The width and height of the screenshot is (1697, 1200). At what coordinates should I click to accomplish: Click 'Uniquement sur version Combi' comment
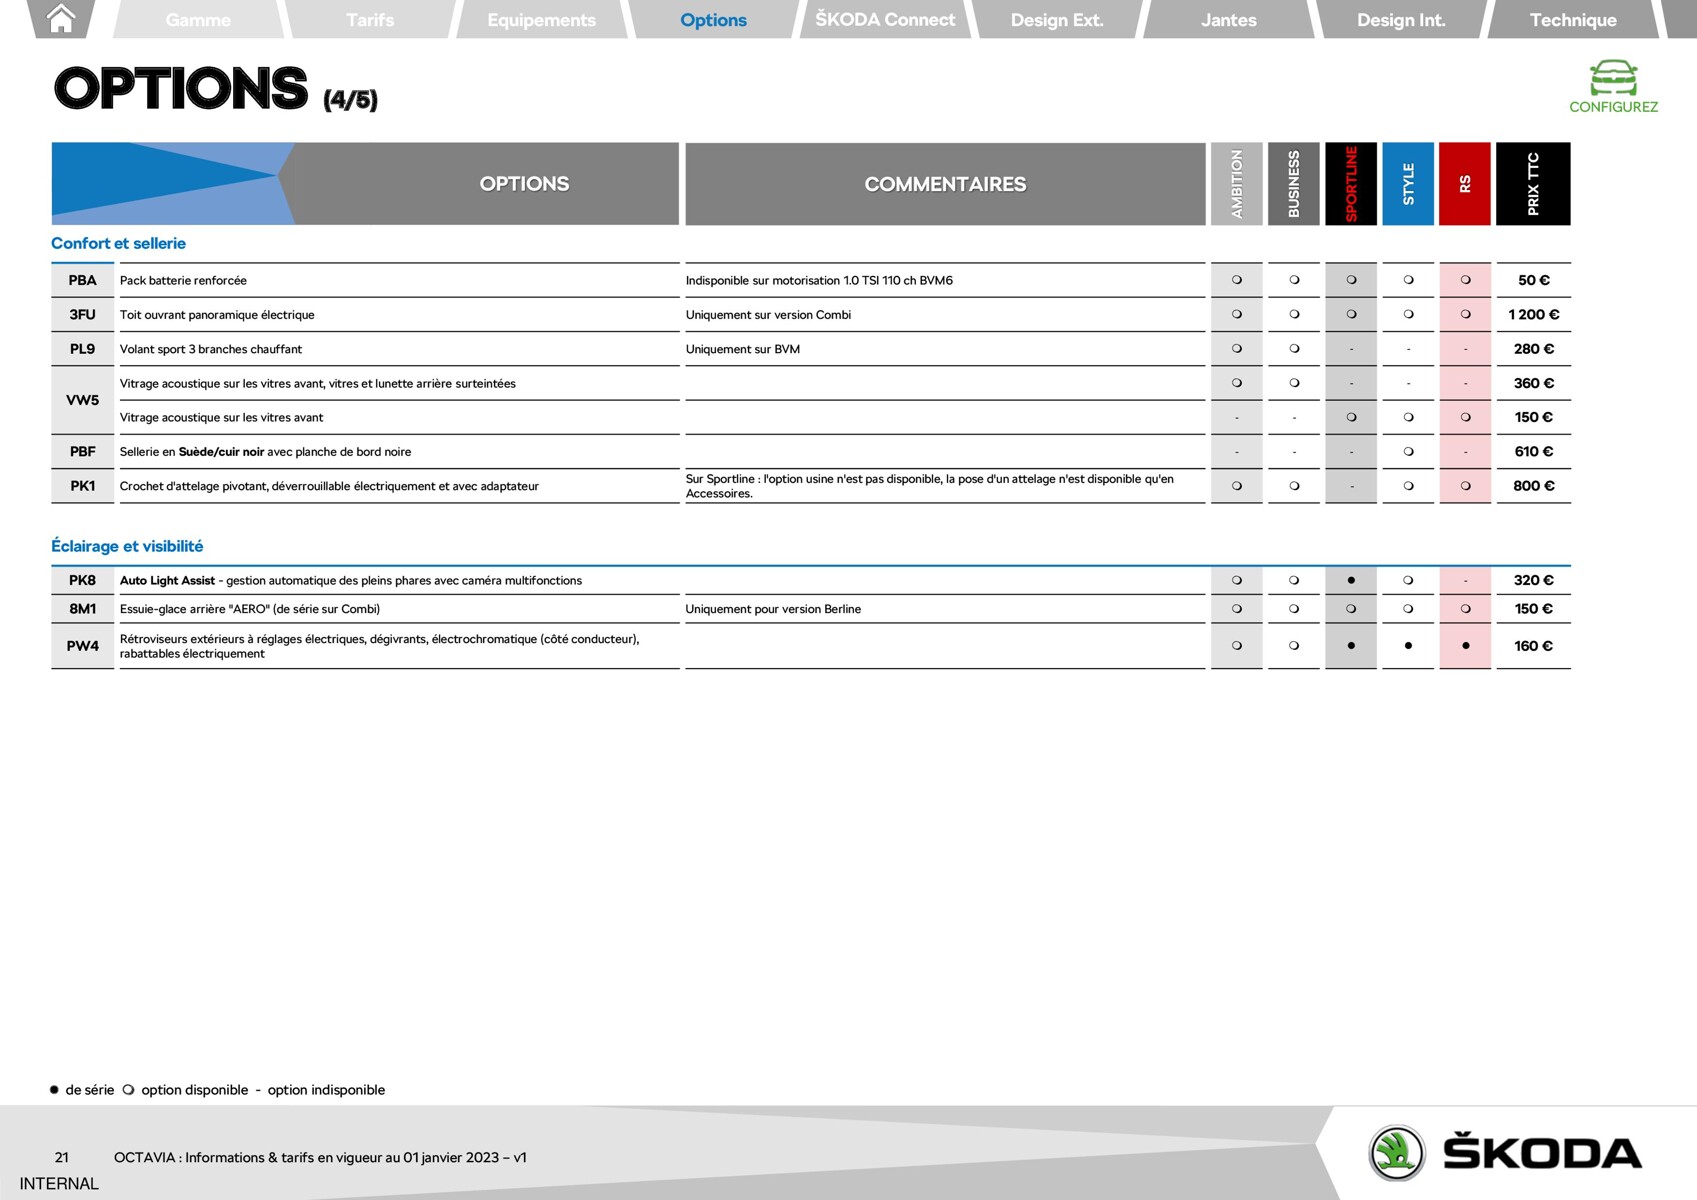pyautogui.click(x=768, y=315)
